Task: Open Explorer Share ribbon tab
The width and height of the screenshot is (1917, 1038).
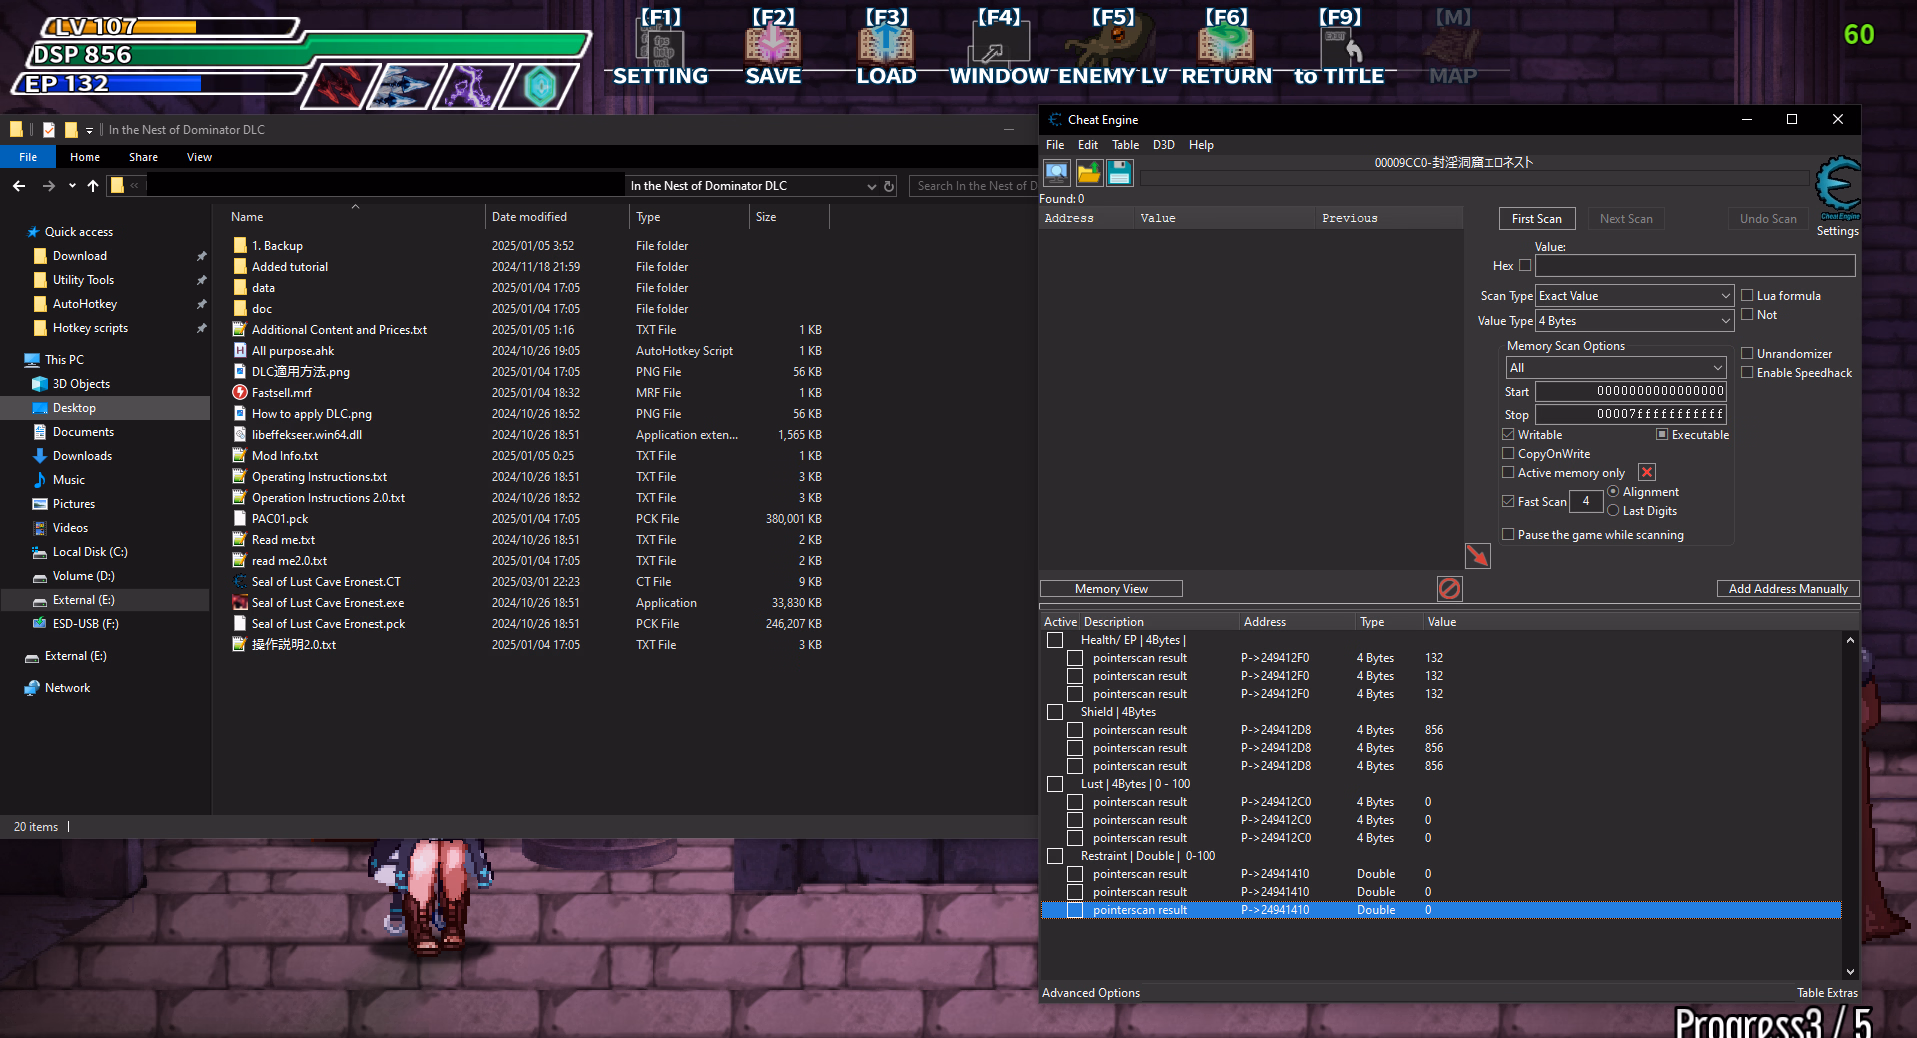Action: pyautogui.click(x=143, y=157)
